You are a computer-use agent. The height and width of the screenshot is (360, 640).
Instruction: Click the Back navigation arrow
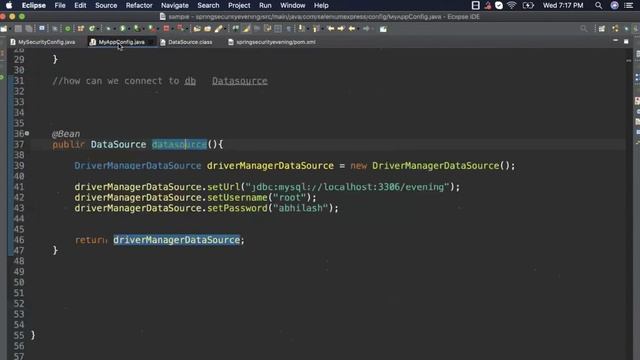pyautogui.click(x=352, y=29)
